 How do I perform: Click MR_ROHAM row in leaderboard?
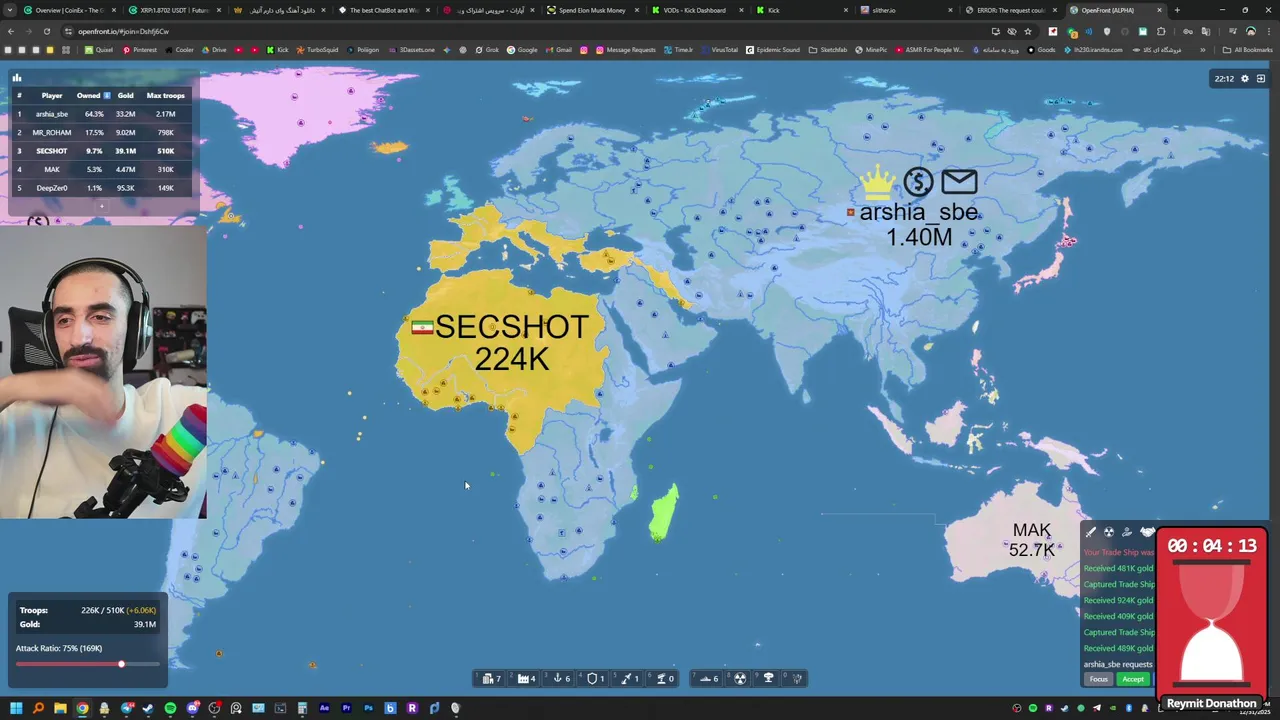pyautogui.click(x=101, y=132)
